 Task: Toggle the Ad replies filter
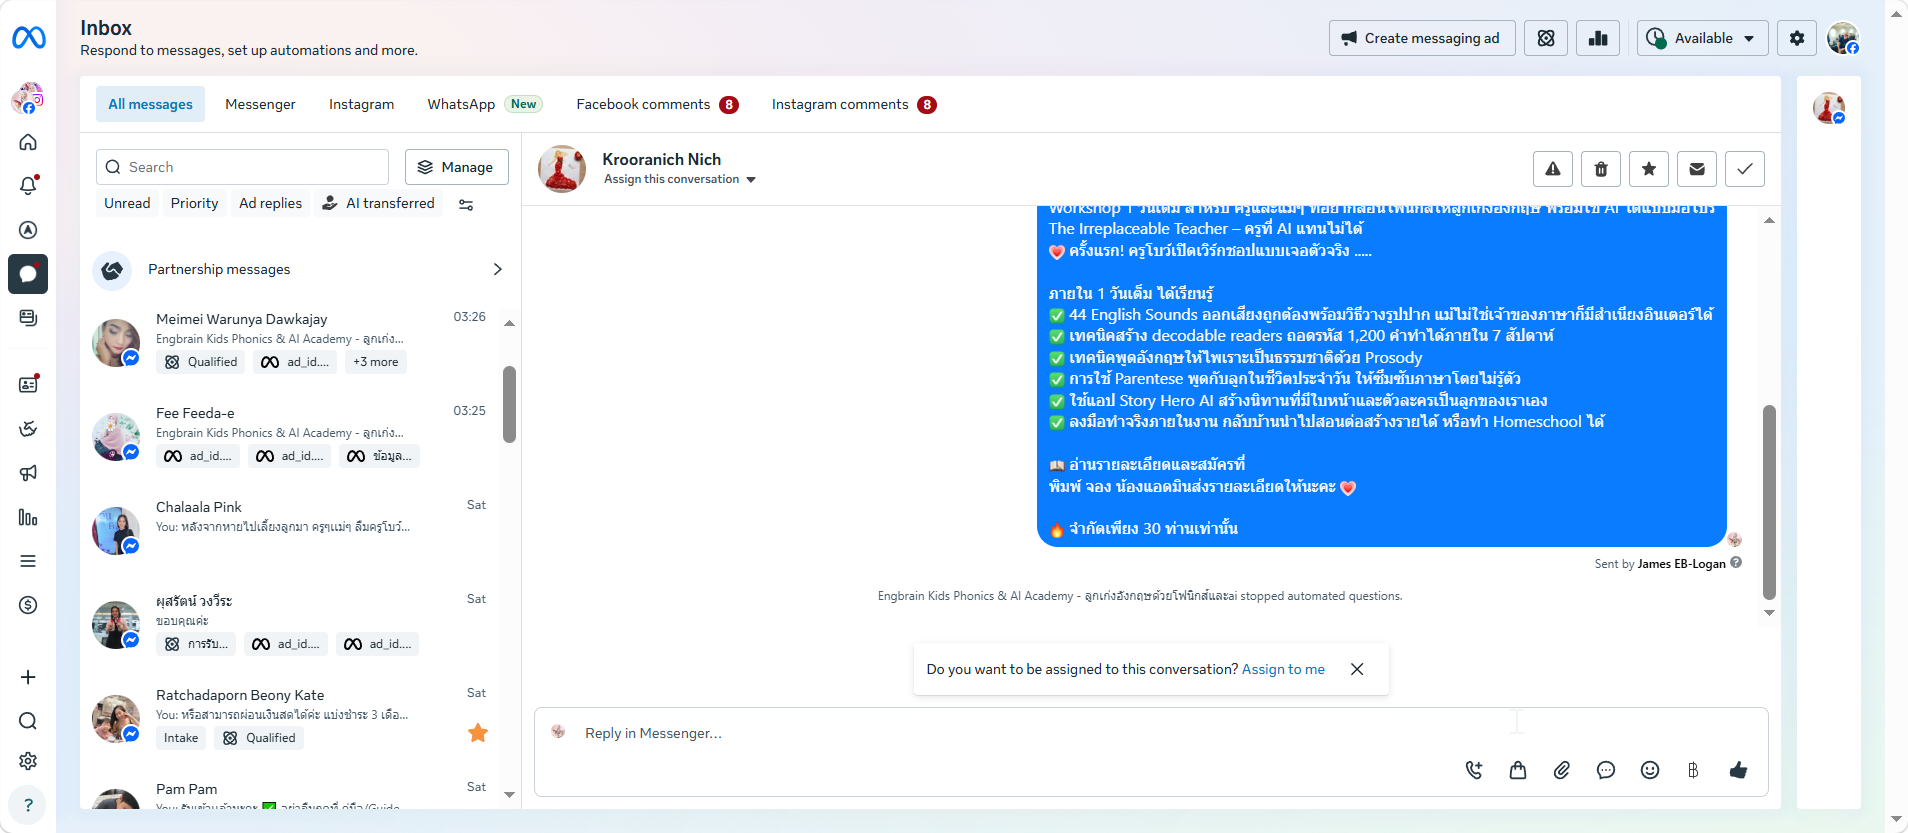pos(270,203)
